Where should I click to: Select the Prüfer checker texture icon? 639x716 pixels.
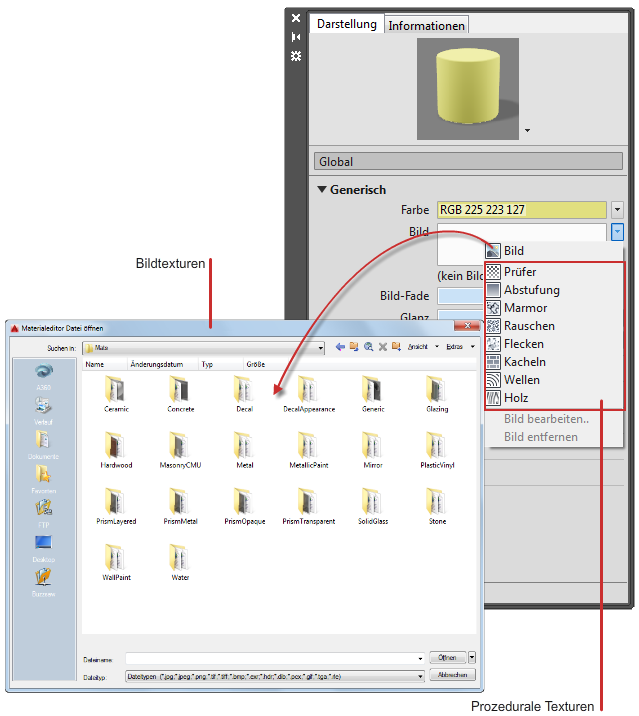pos(493,272)
